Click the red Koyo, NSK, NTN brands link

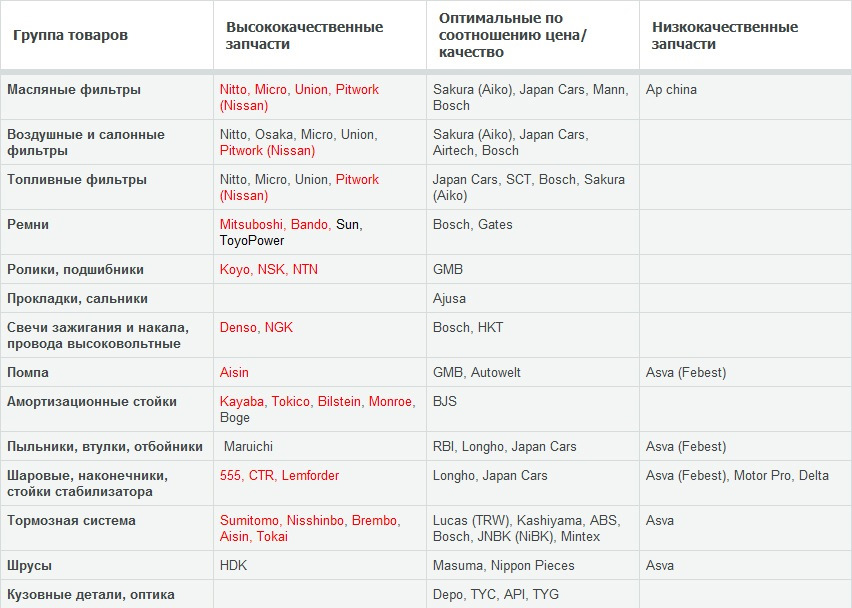[269, 269]
